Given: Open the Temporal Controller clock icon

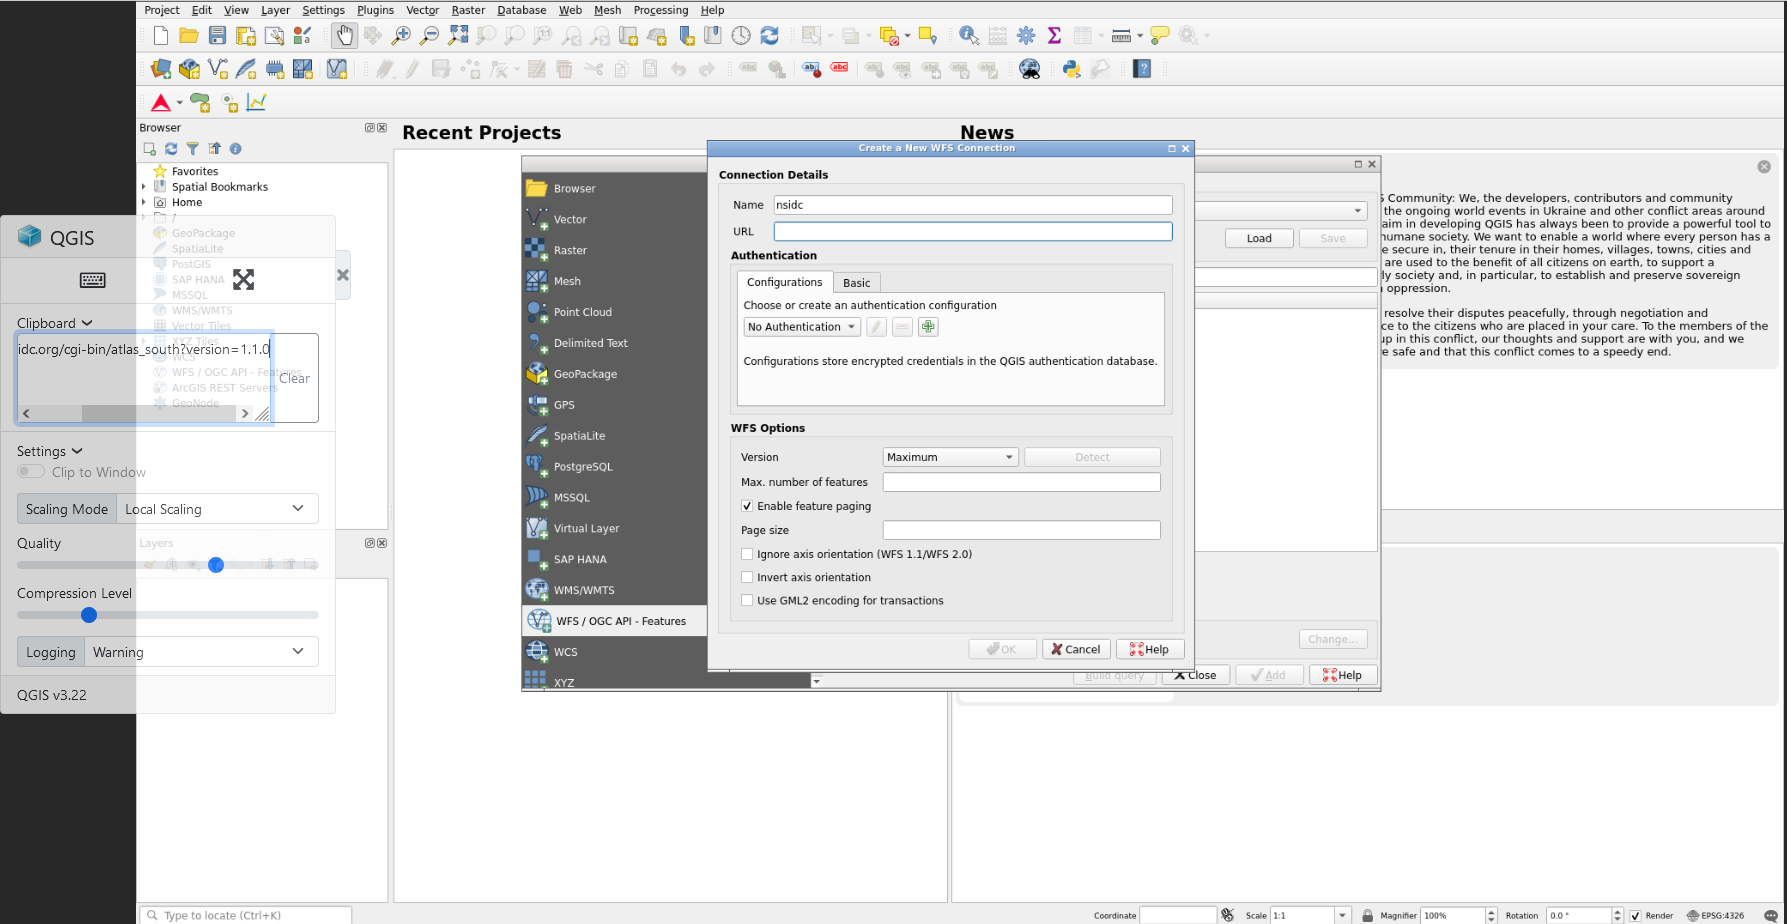Looking at the screenshot, I should (741, 36).
